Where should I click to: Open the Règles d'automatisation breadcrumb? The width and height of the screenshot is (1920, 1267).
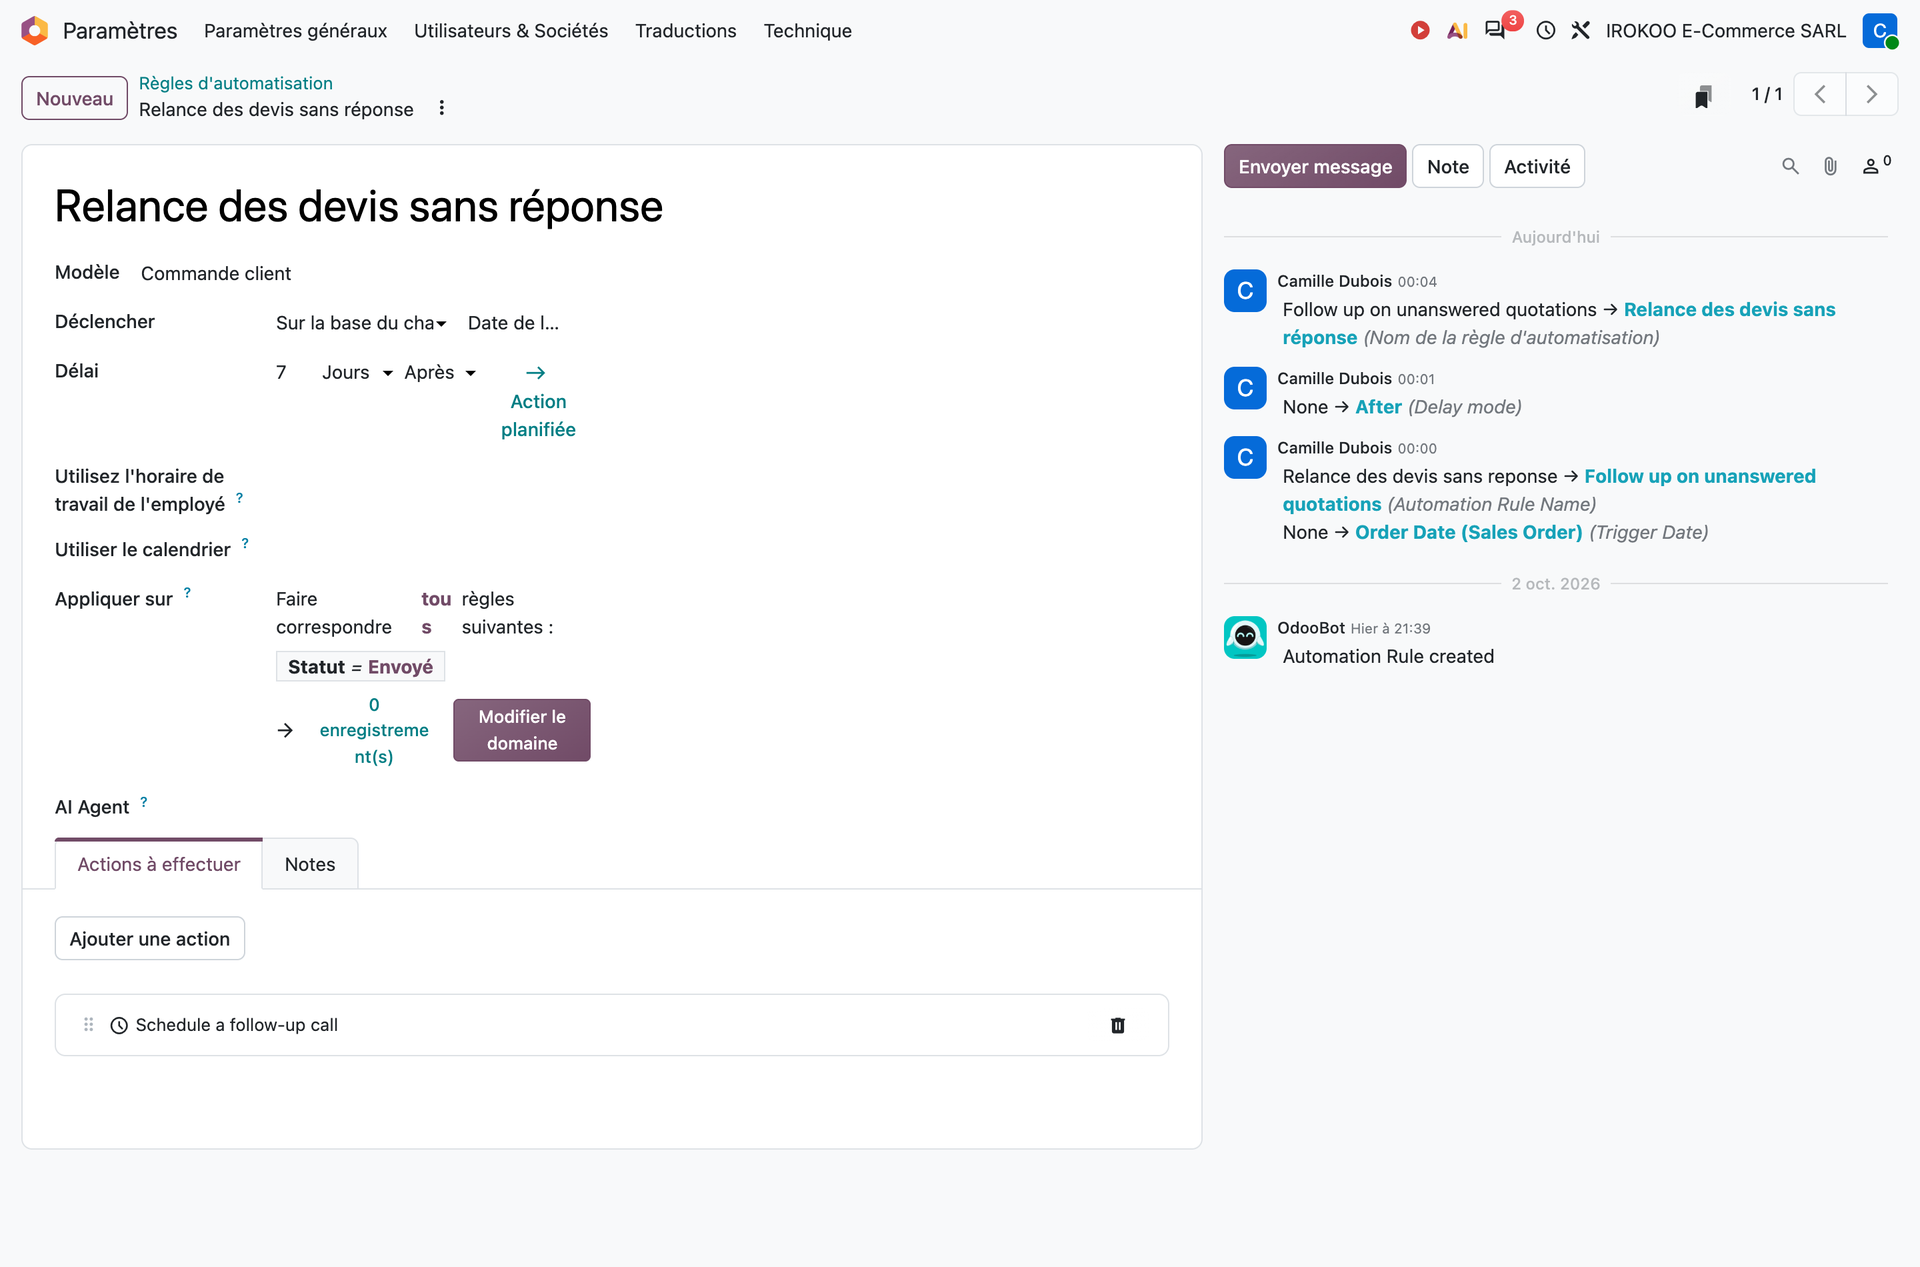coord(236,83)
